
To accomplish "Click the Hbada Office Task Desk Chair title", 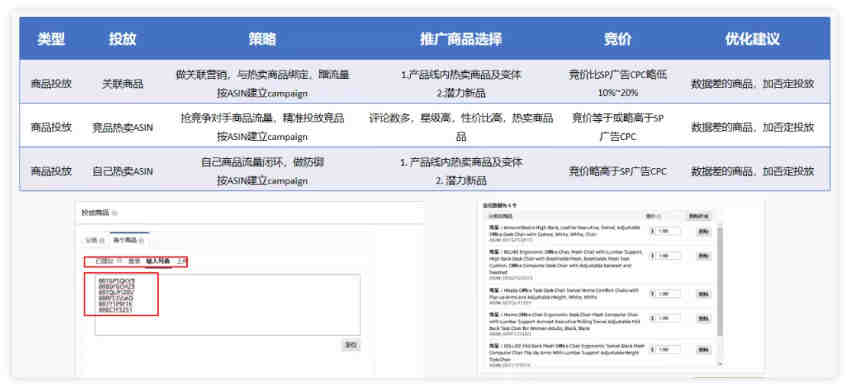I will [x=563, y=294].
